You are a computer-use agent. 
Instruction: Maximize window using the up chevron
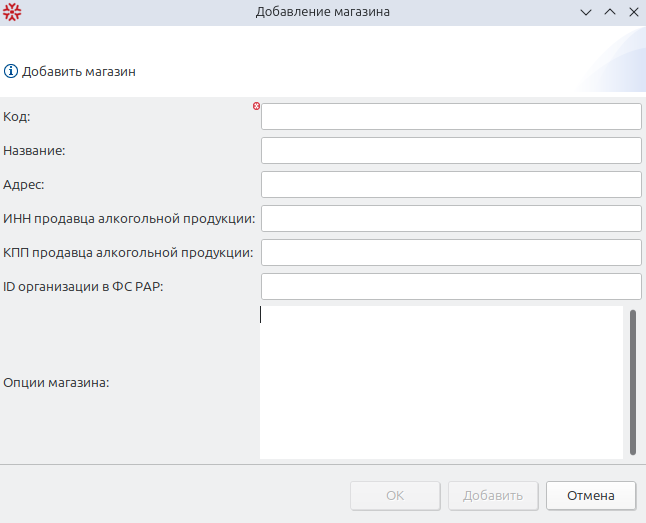(610, 12)
